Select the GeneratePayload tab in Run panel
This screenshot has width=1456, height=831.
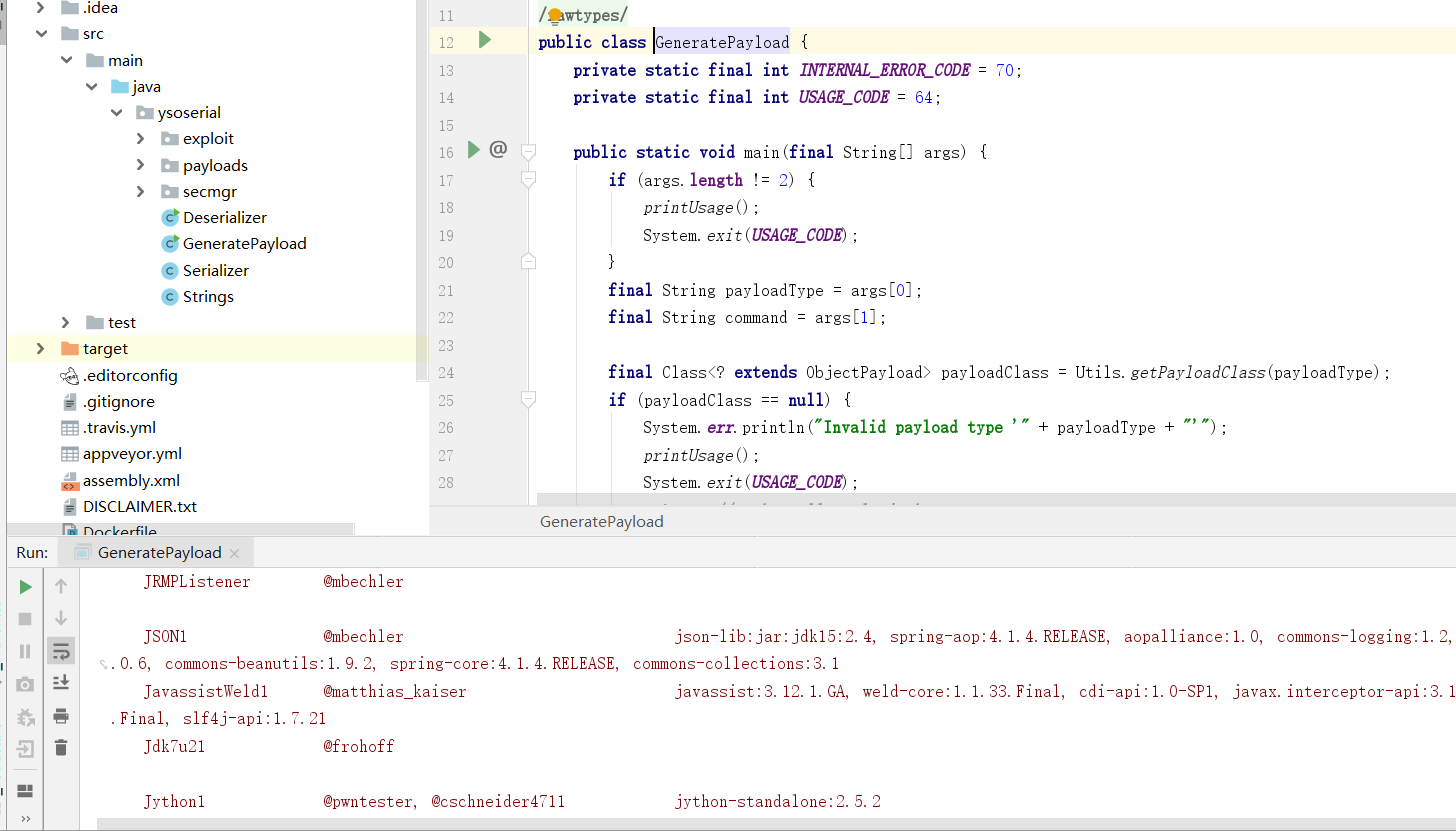155,552
